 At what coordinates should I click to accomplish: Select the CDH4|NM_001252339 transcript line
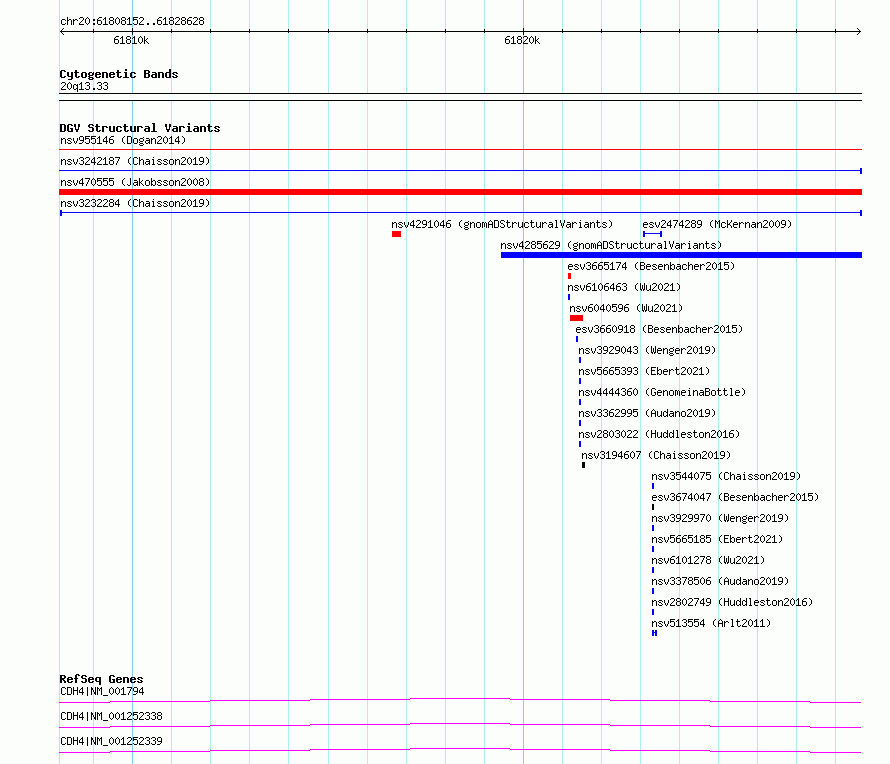point(460,750)
